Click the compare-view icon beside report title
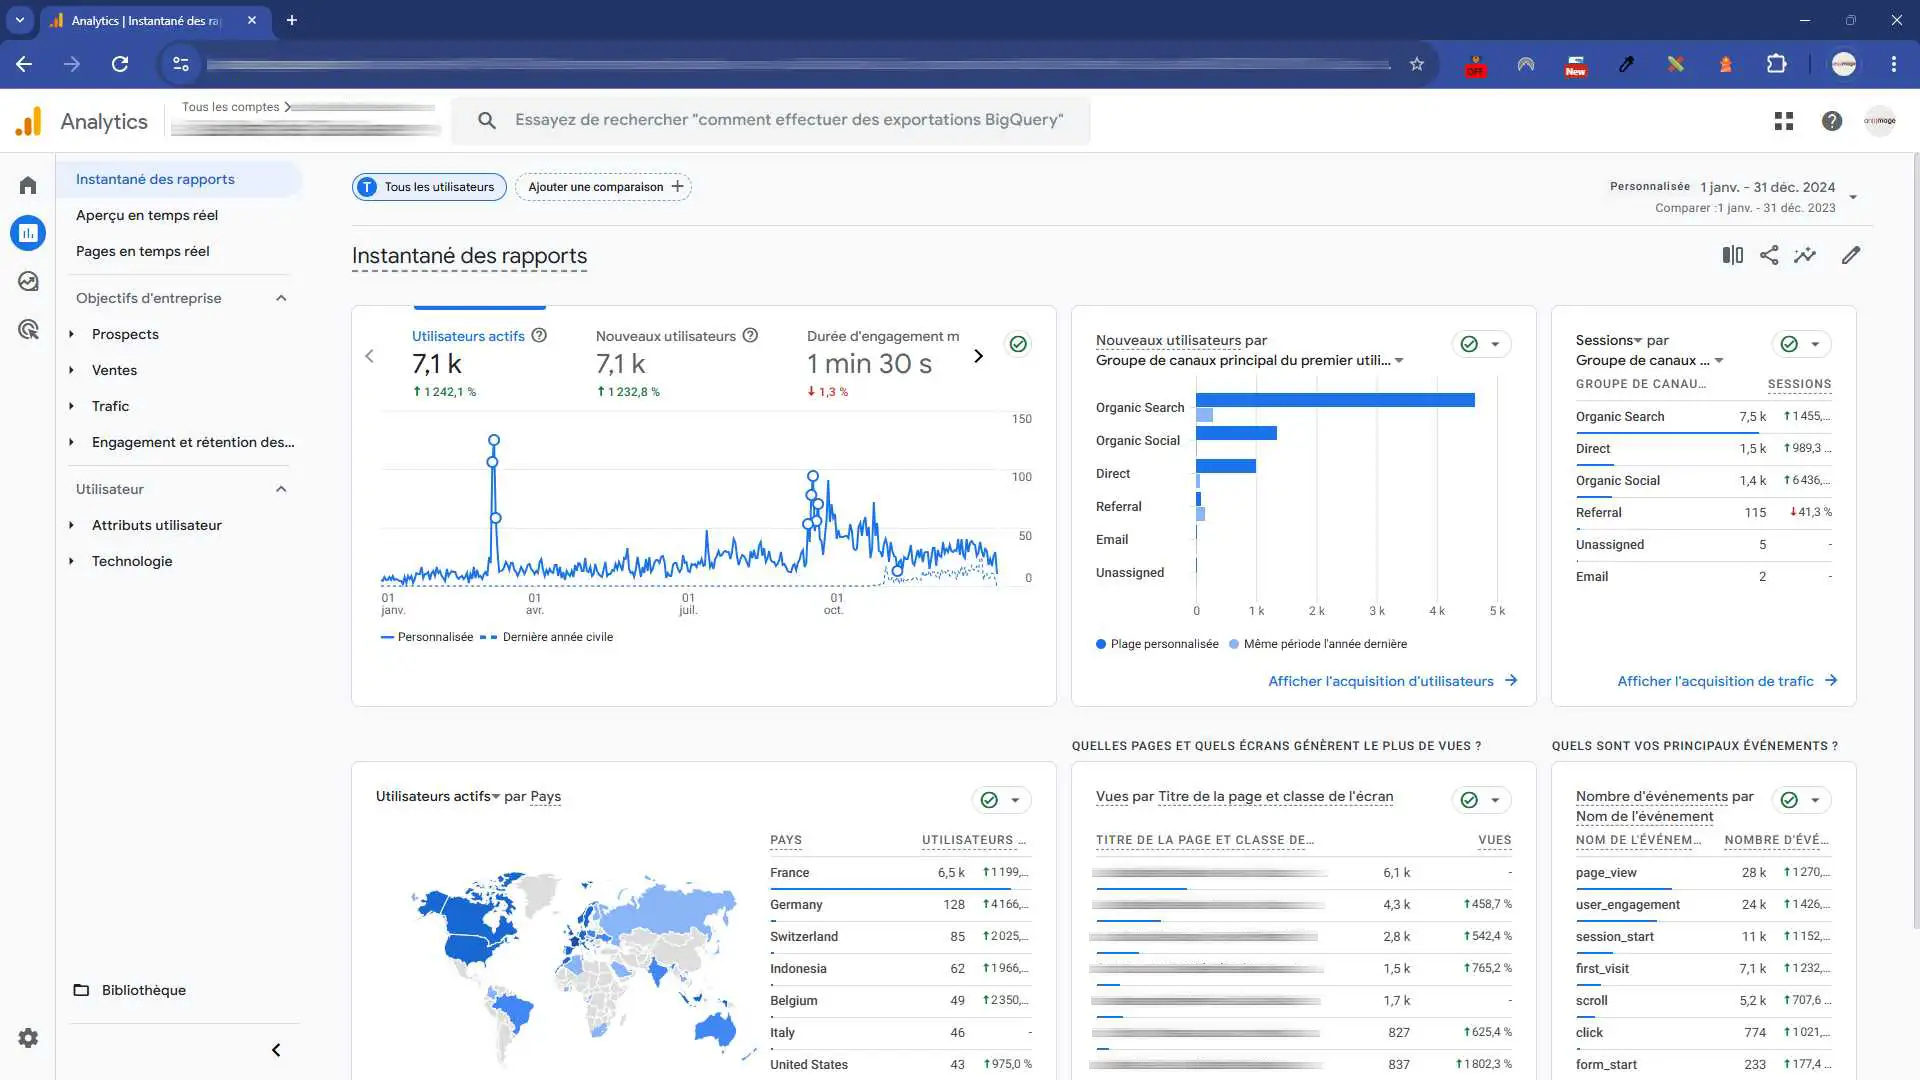The width and height of the screenshot is (1920, 1080). (x=1732, y=256)
